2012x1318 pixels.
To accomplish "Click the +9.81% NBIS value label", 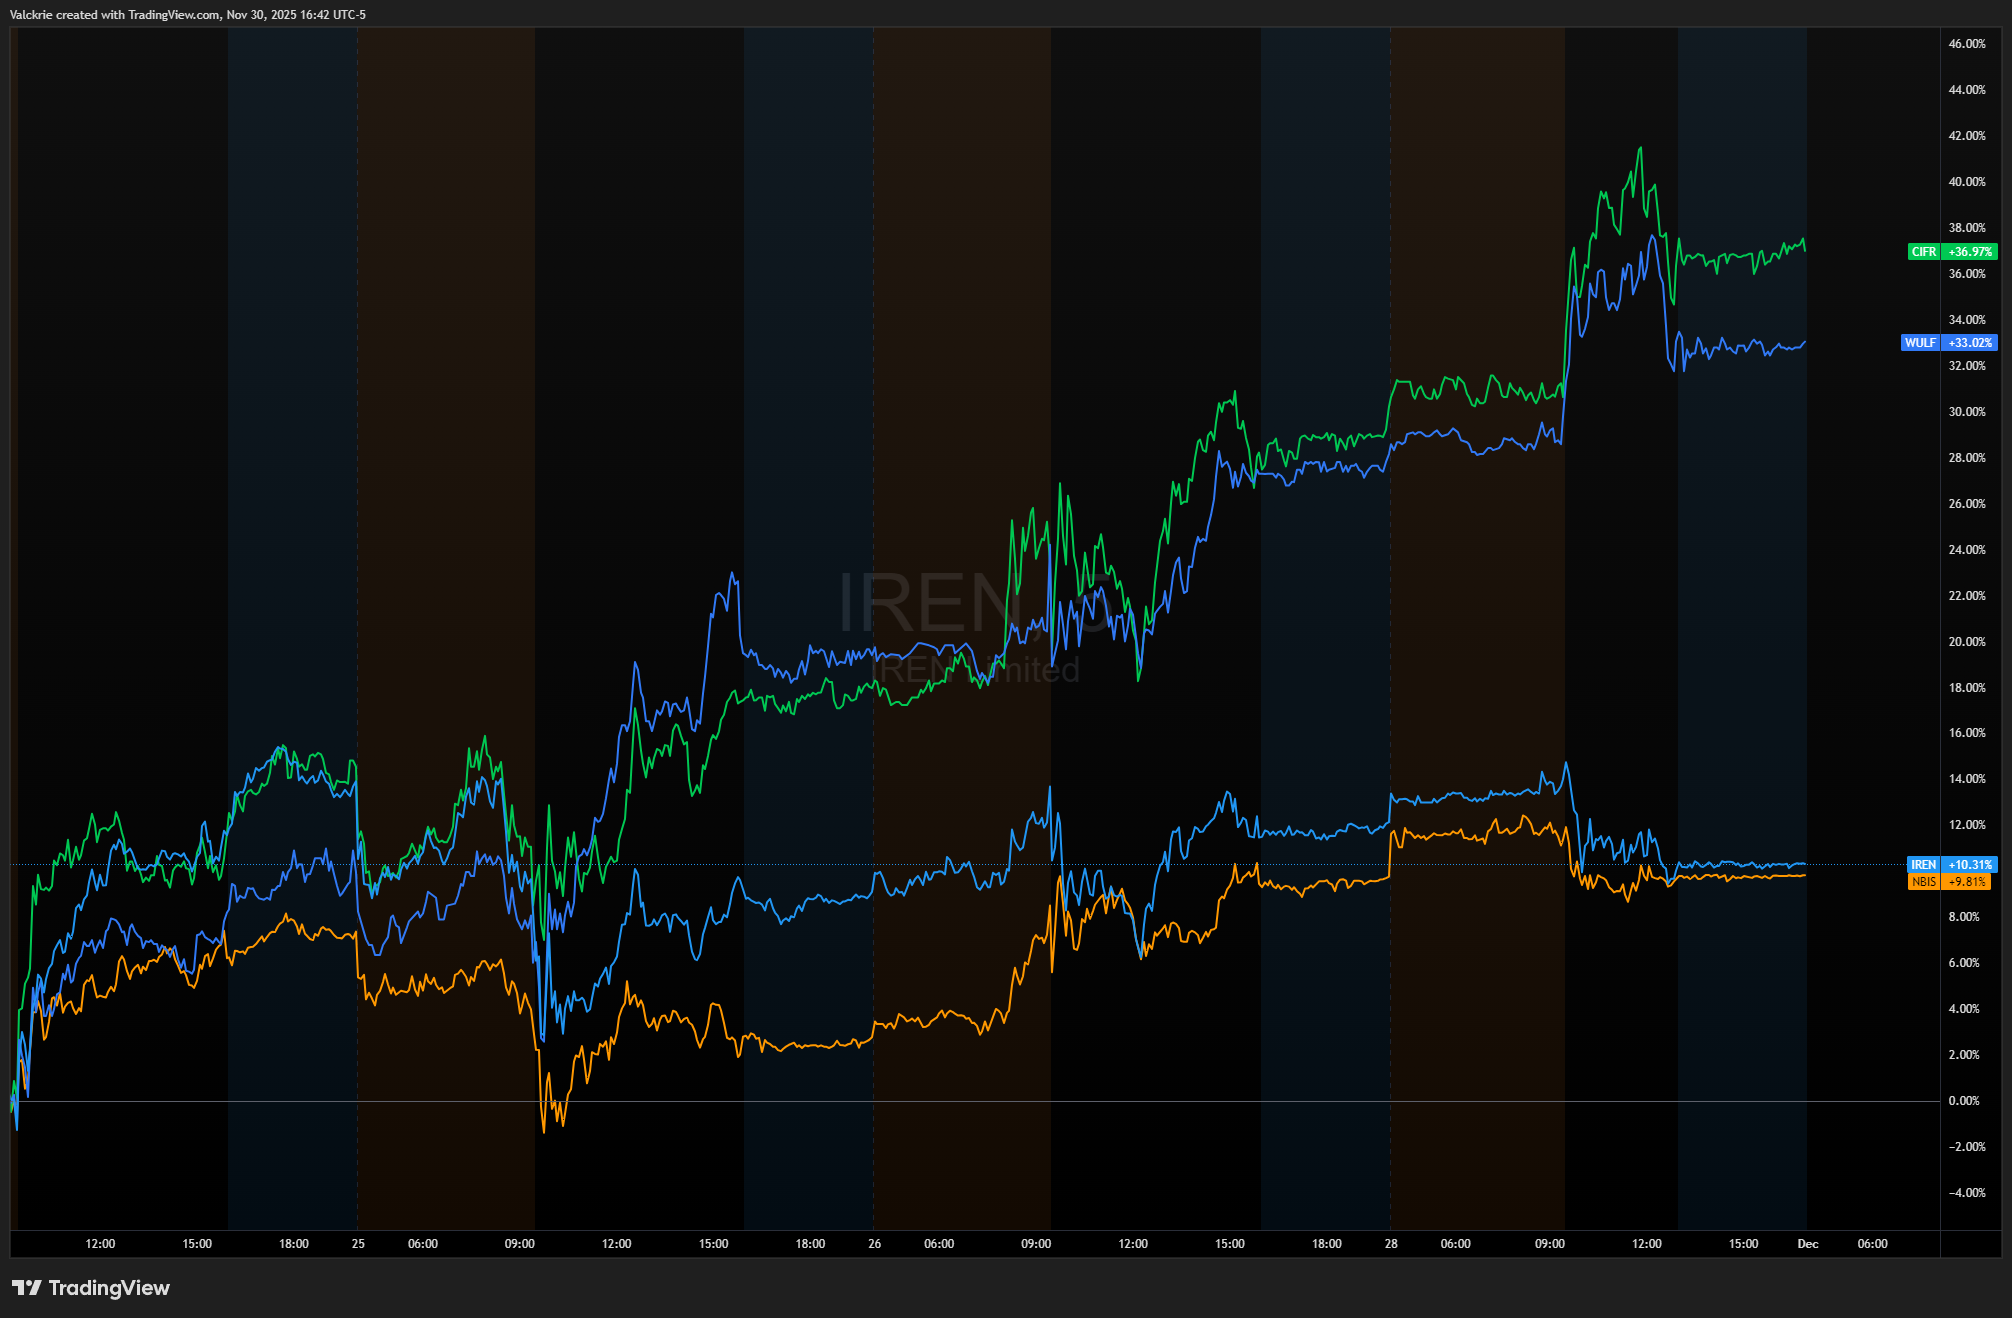I will 1967,882.
